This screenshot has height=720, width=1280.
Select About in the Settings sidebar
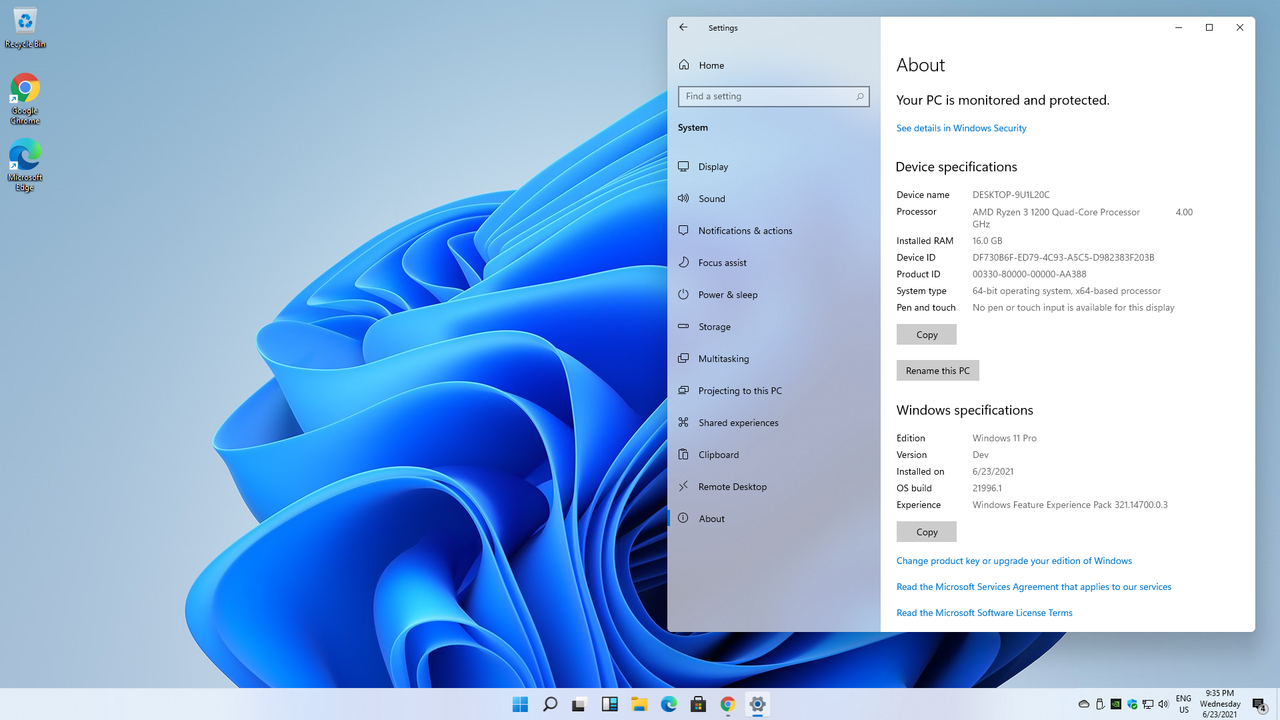coord(774,519)
